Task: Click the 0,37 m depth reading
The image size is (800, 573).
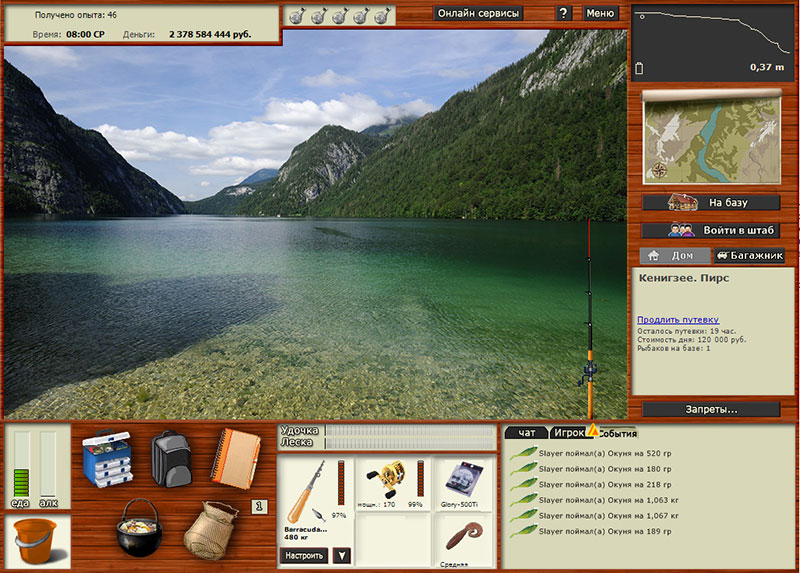Action: (767, 67)
